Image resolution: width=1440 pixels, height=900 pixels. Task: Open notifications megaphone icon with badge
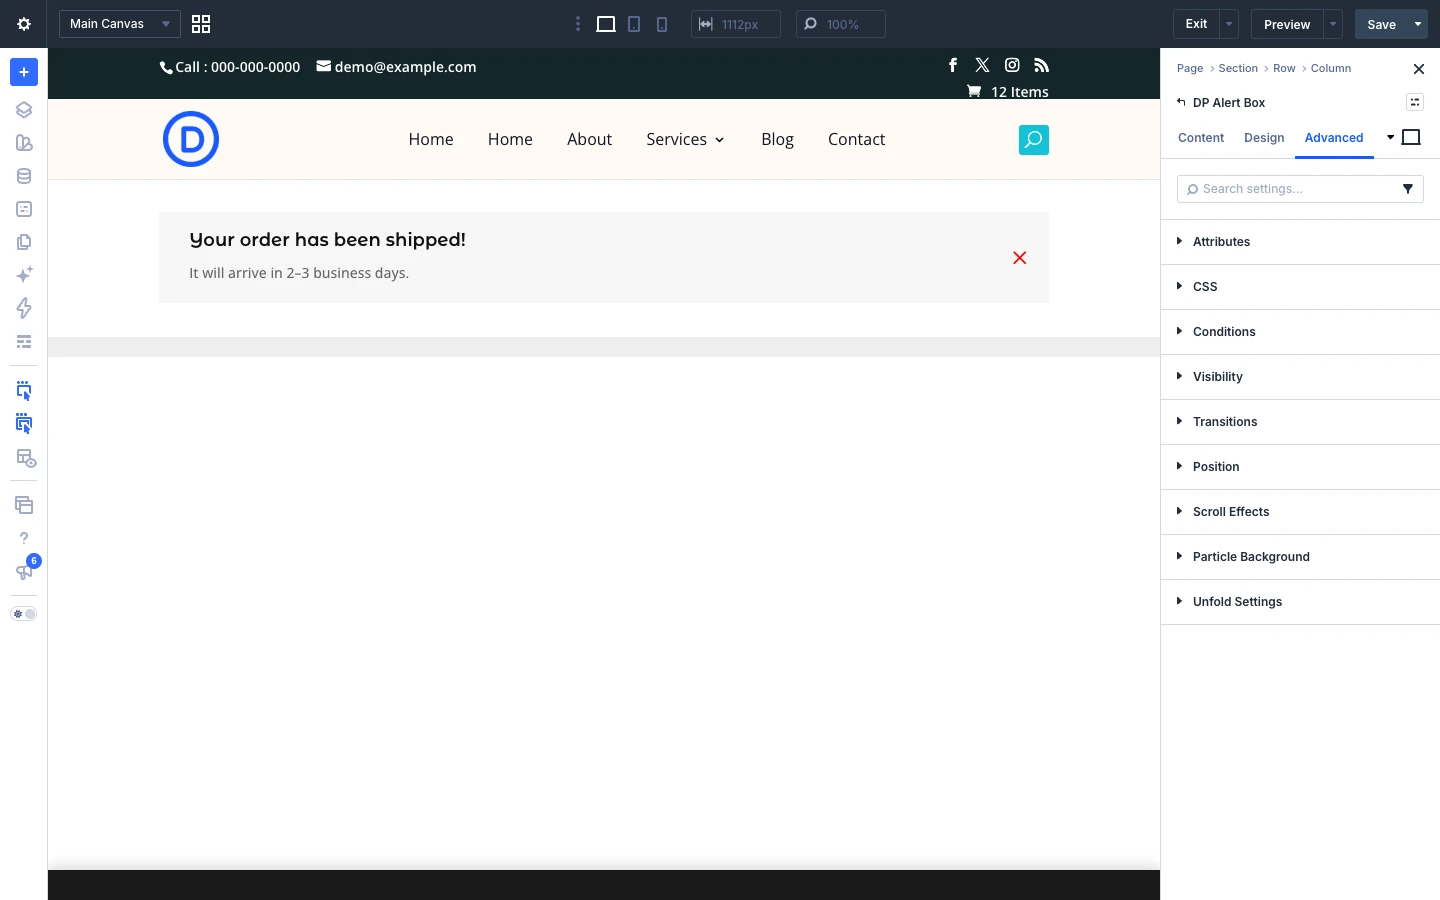24,571
